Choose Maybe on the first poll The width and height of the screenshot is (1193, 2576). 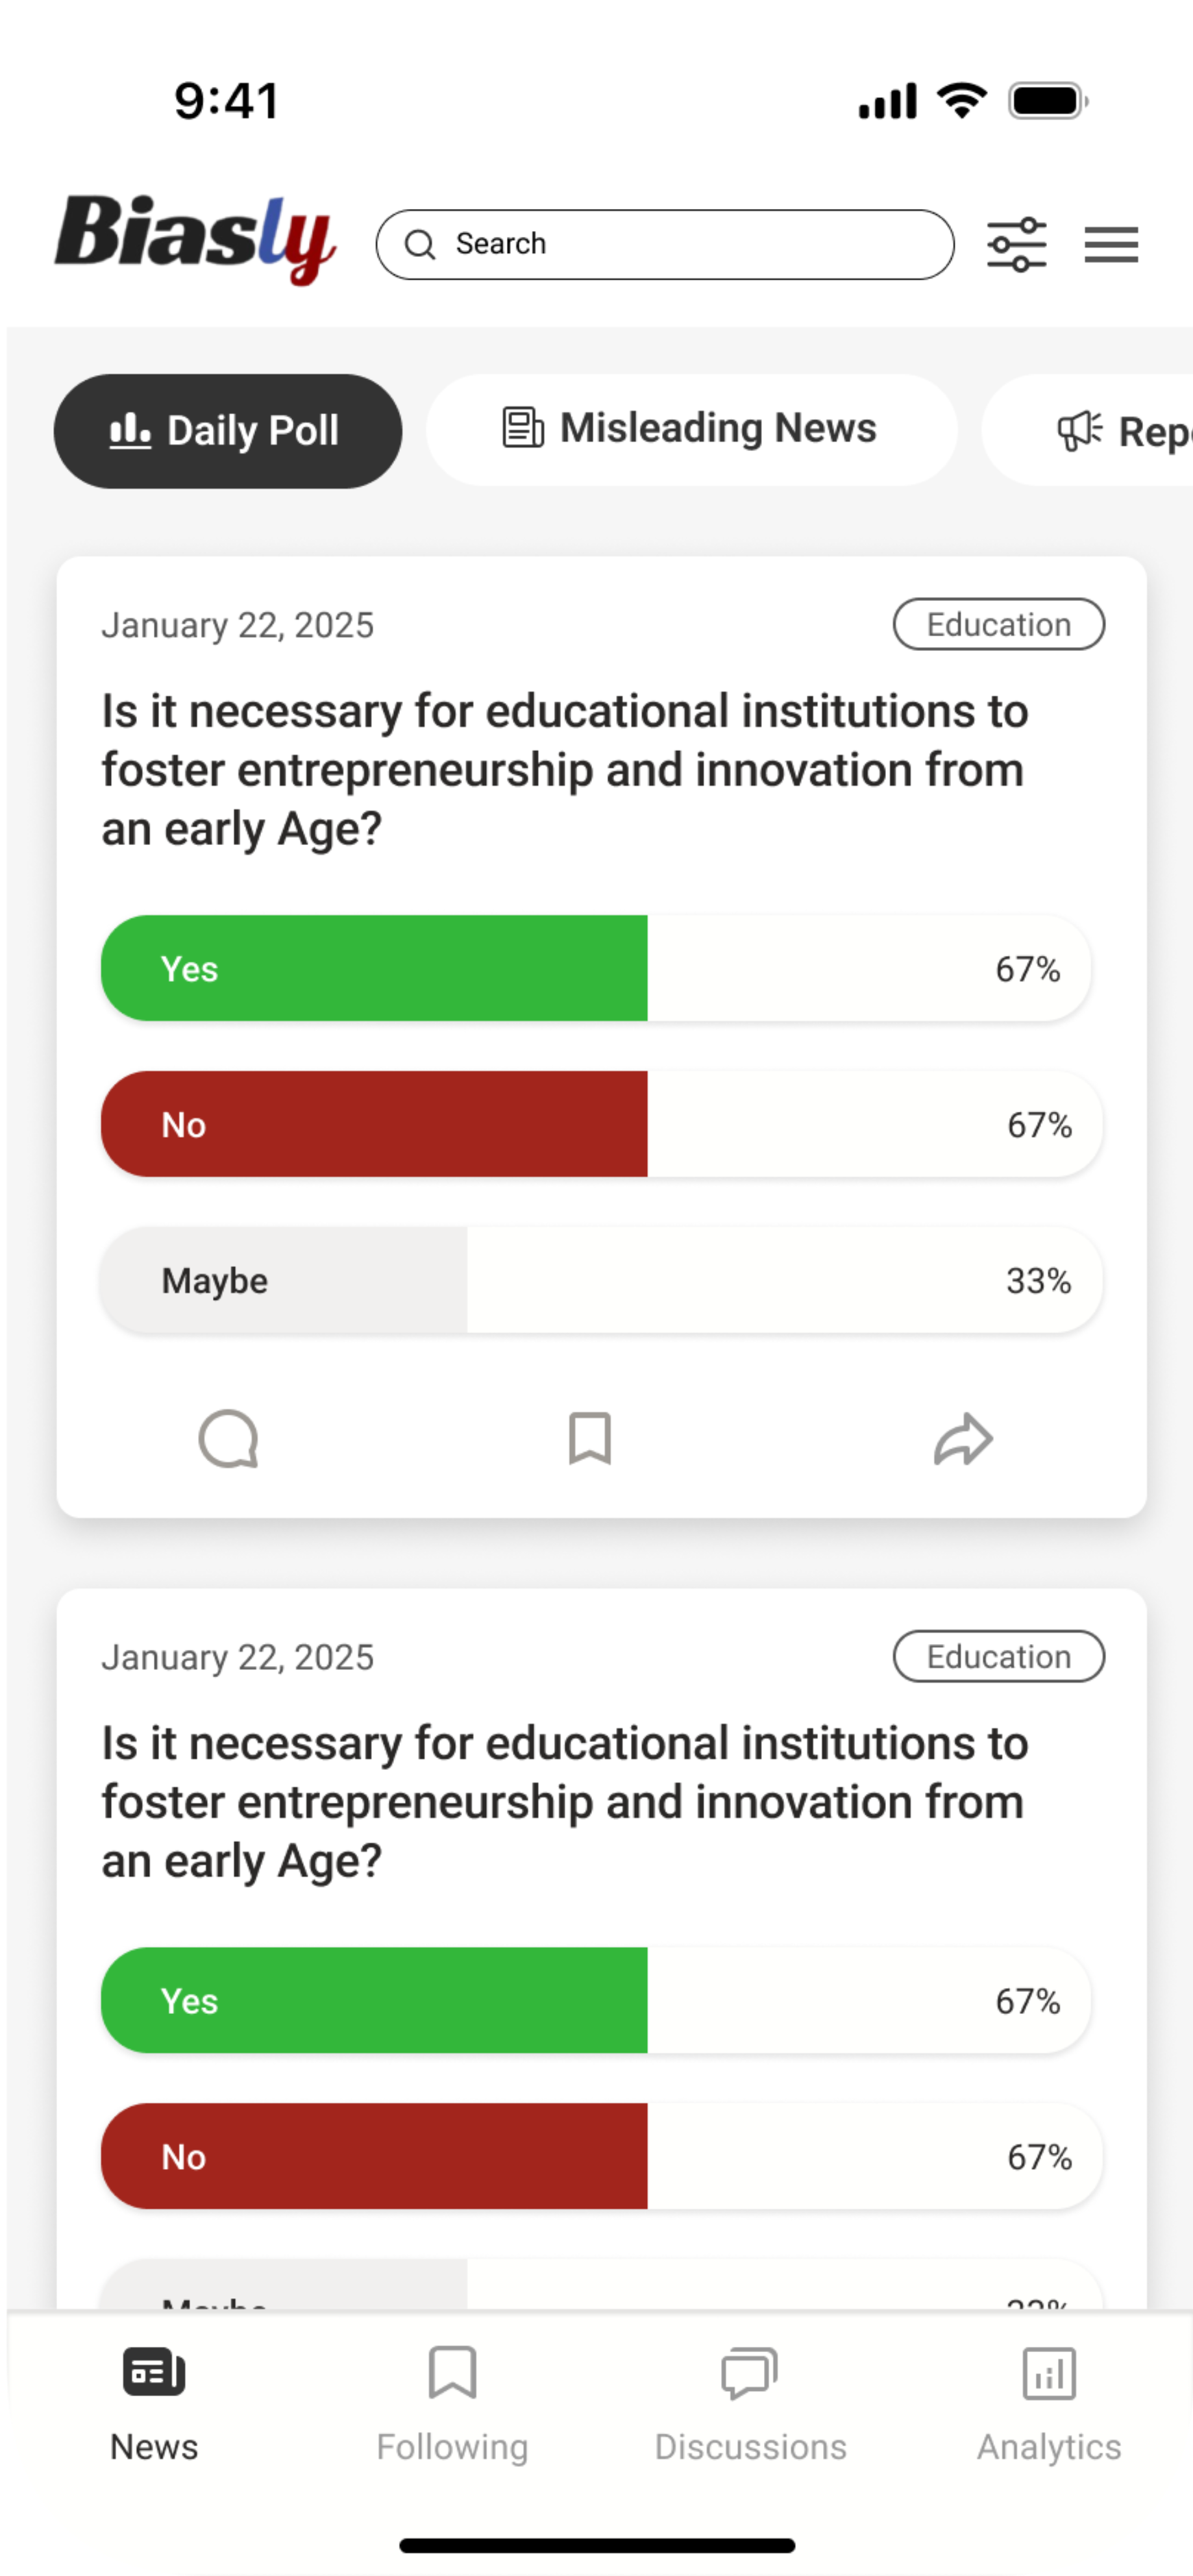tap(600, 1280)
